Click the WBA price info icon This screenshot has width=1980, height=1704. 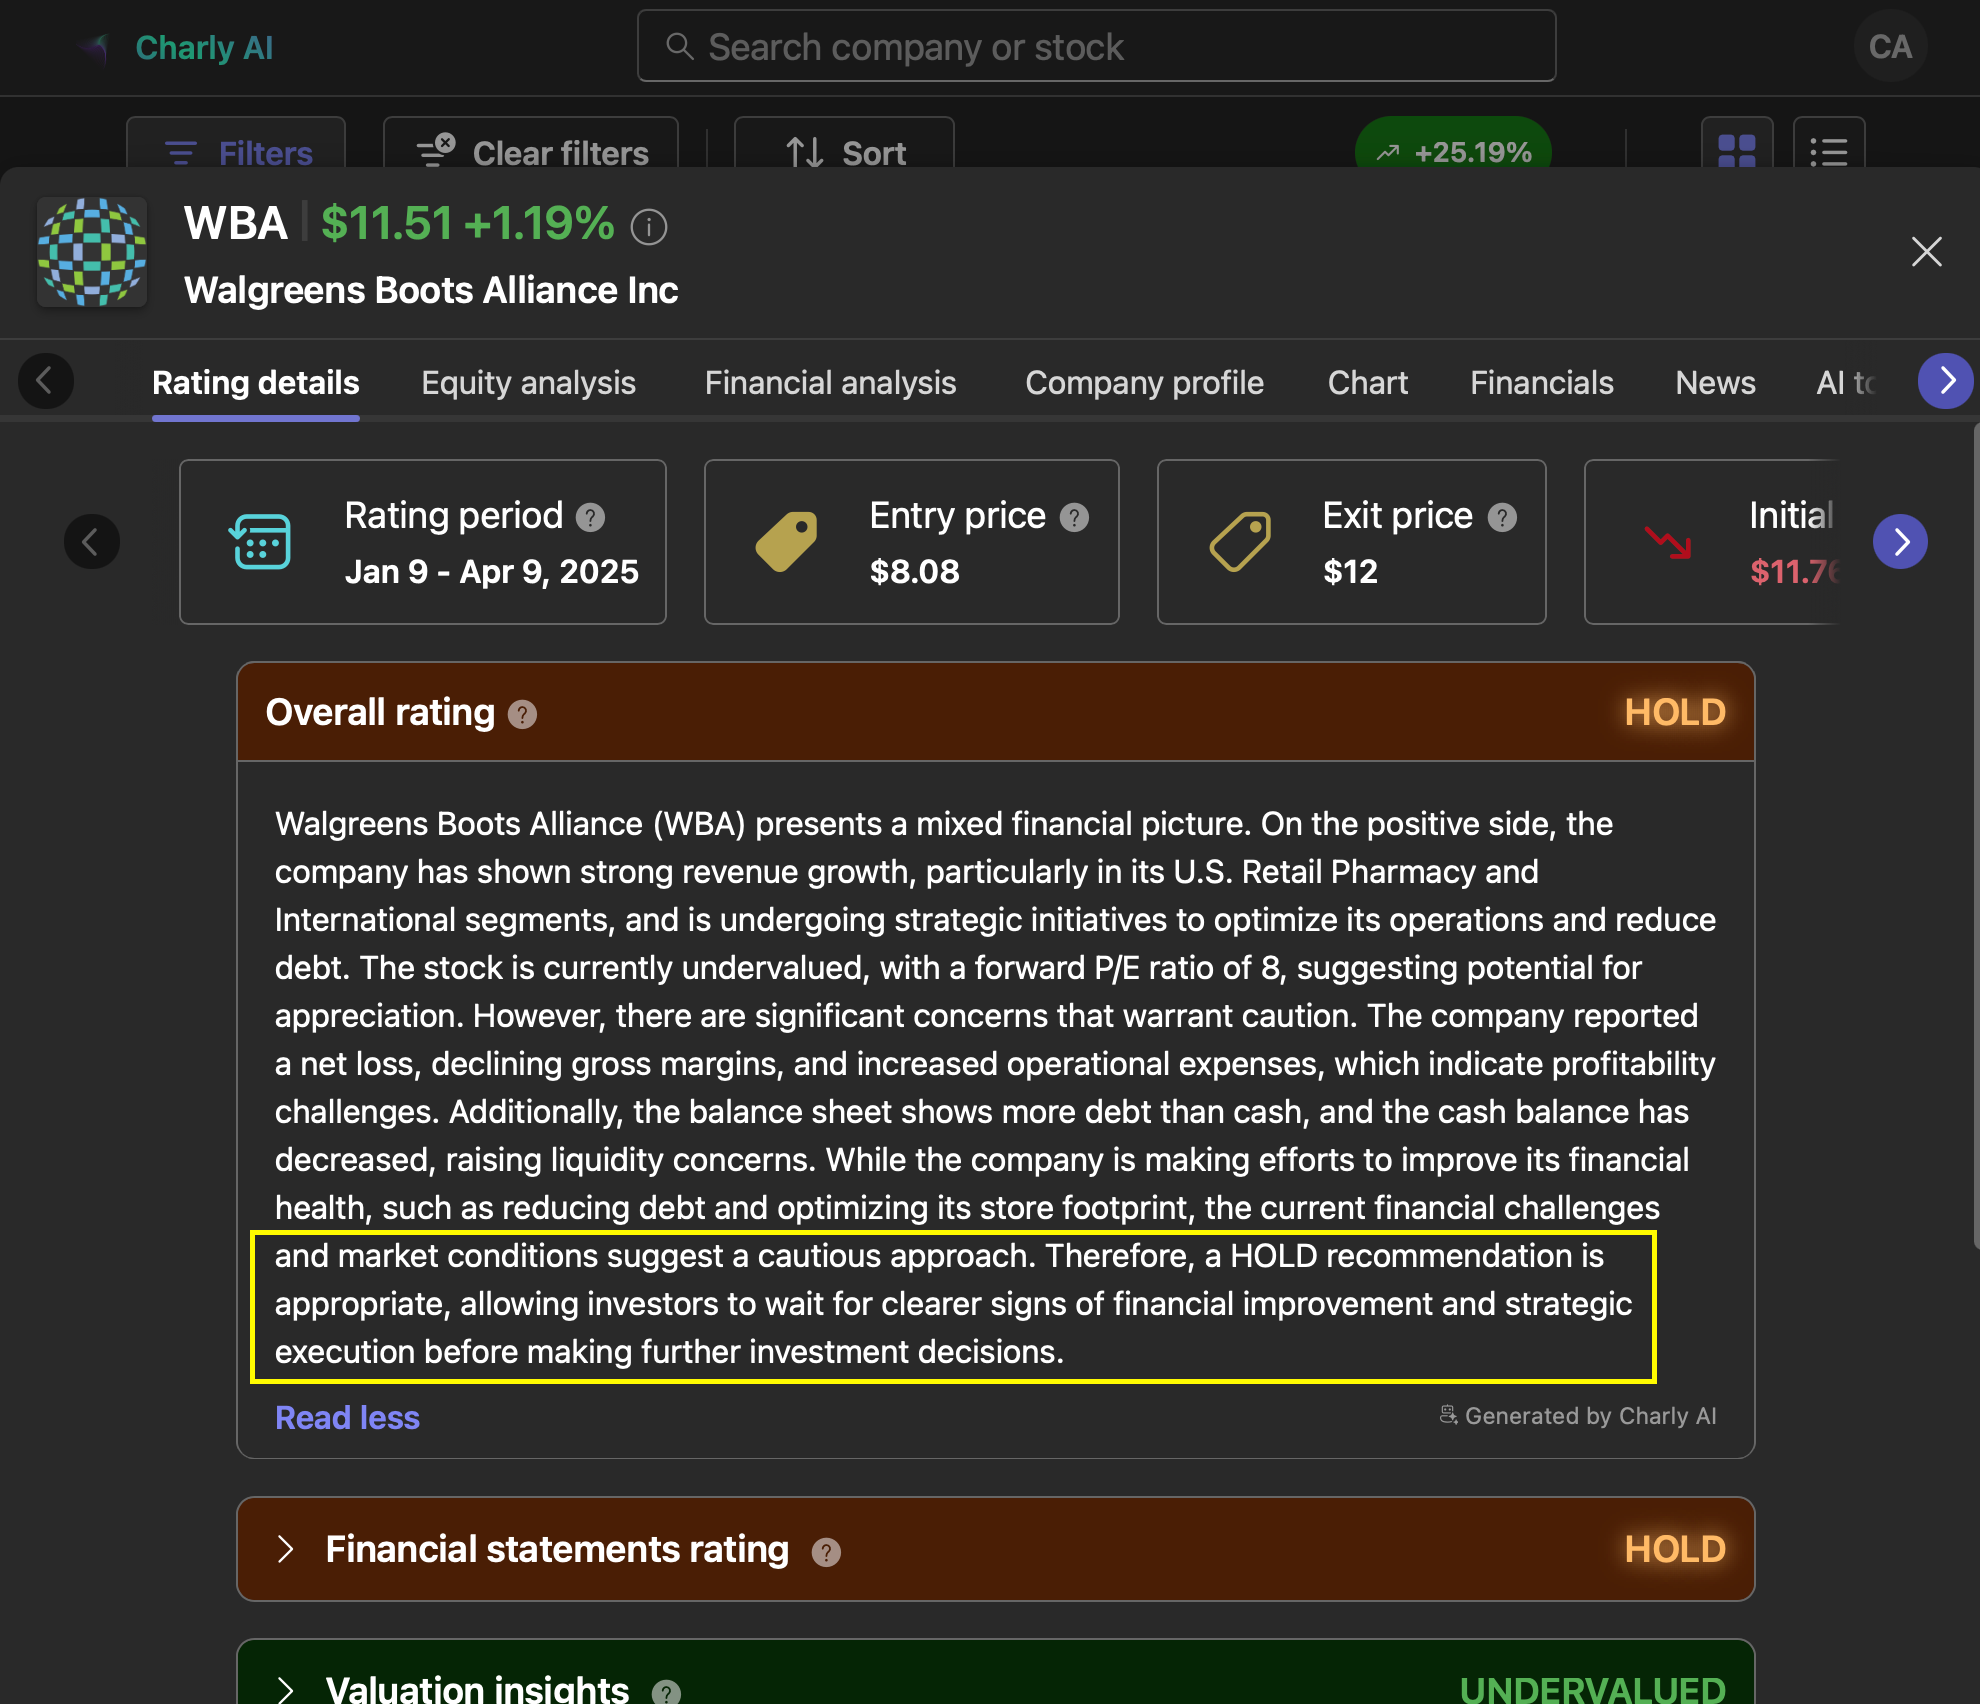[x=649, y=227]
